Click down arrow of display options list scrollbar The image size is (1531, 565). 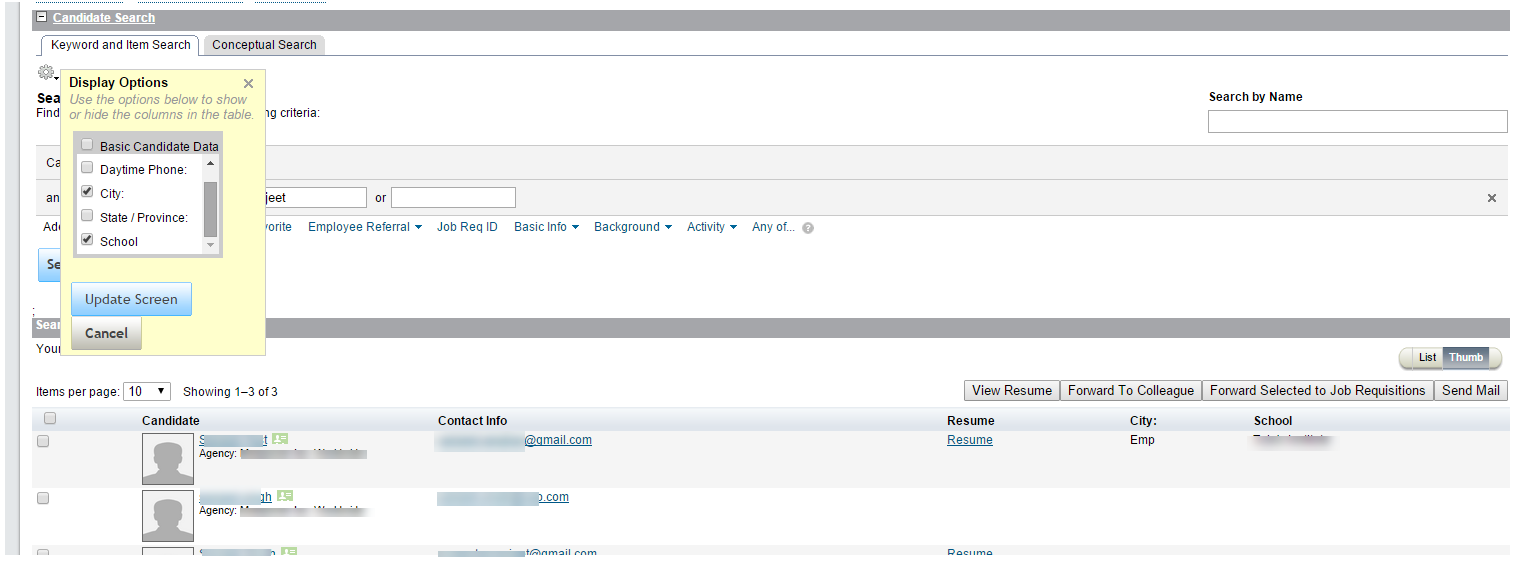210,245
